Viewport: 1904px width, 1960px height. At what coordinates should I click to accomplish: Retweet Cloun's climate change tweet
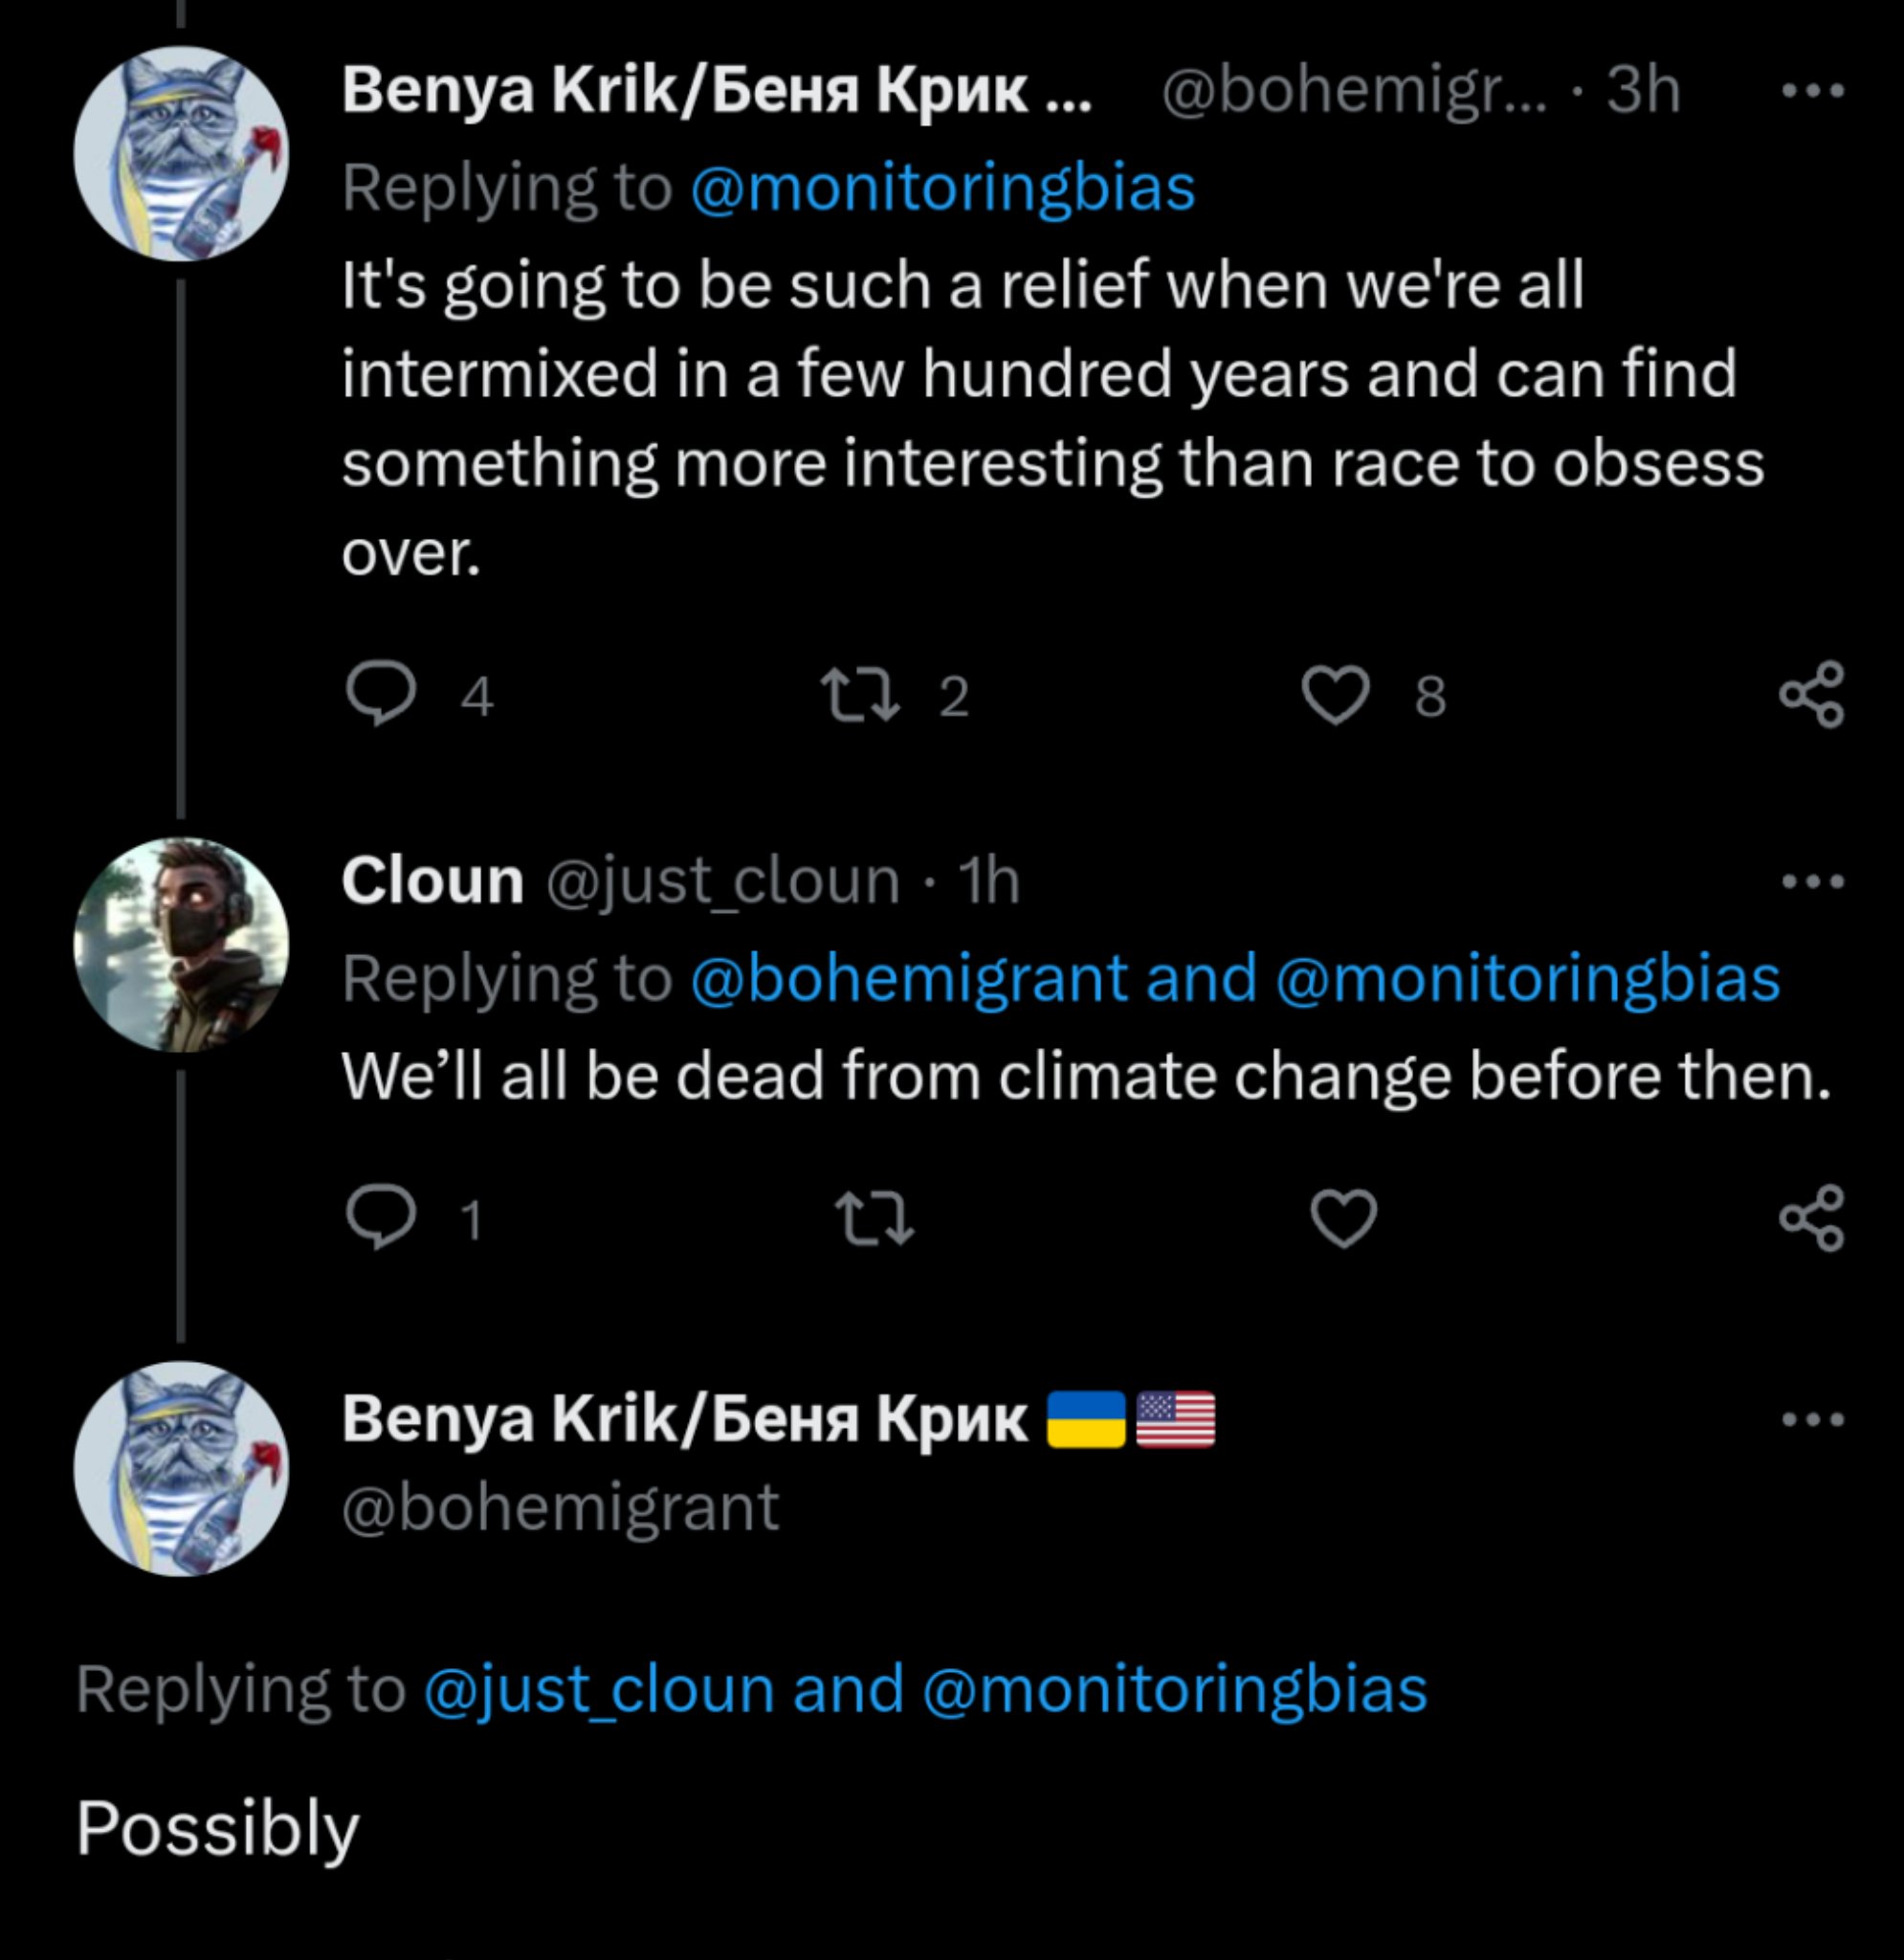coord(874,1219)
